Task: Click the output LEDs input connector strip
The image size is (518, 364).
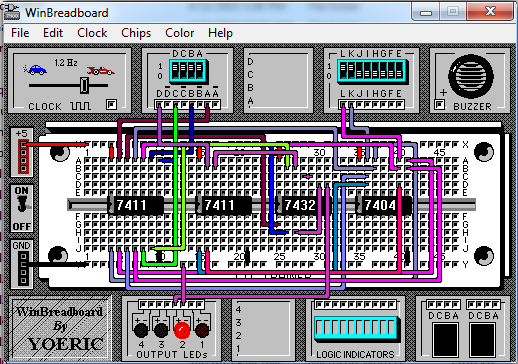Action: click(x=171, y=304)
